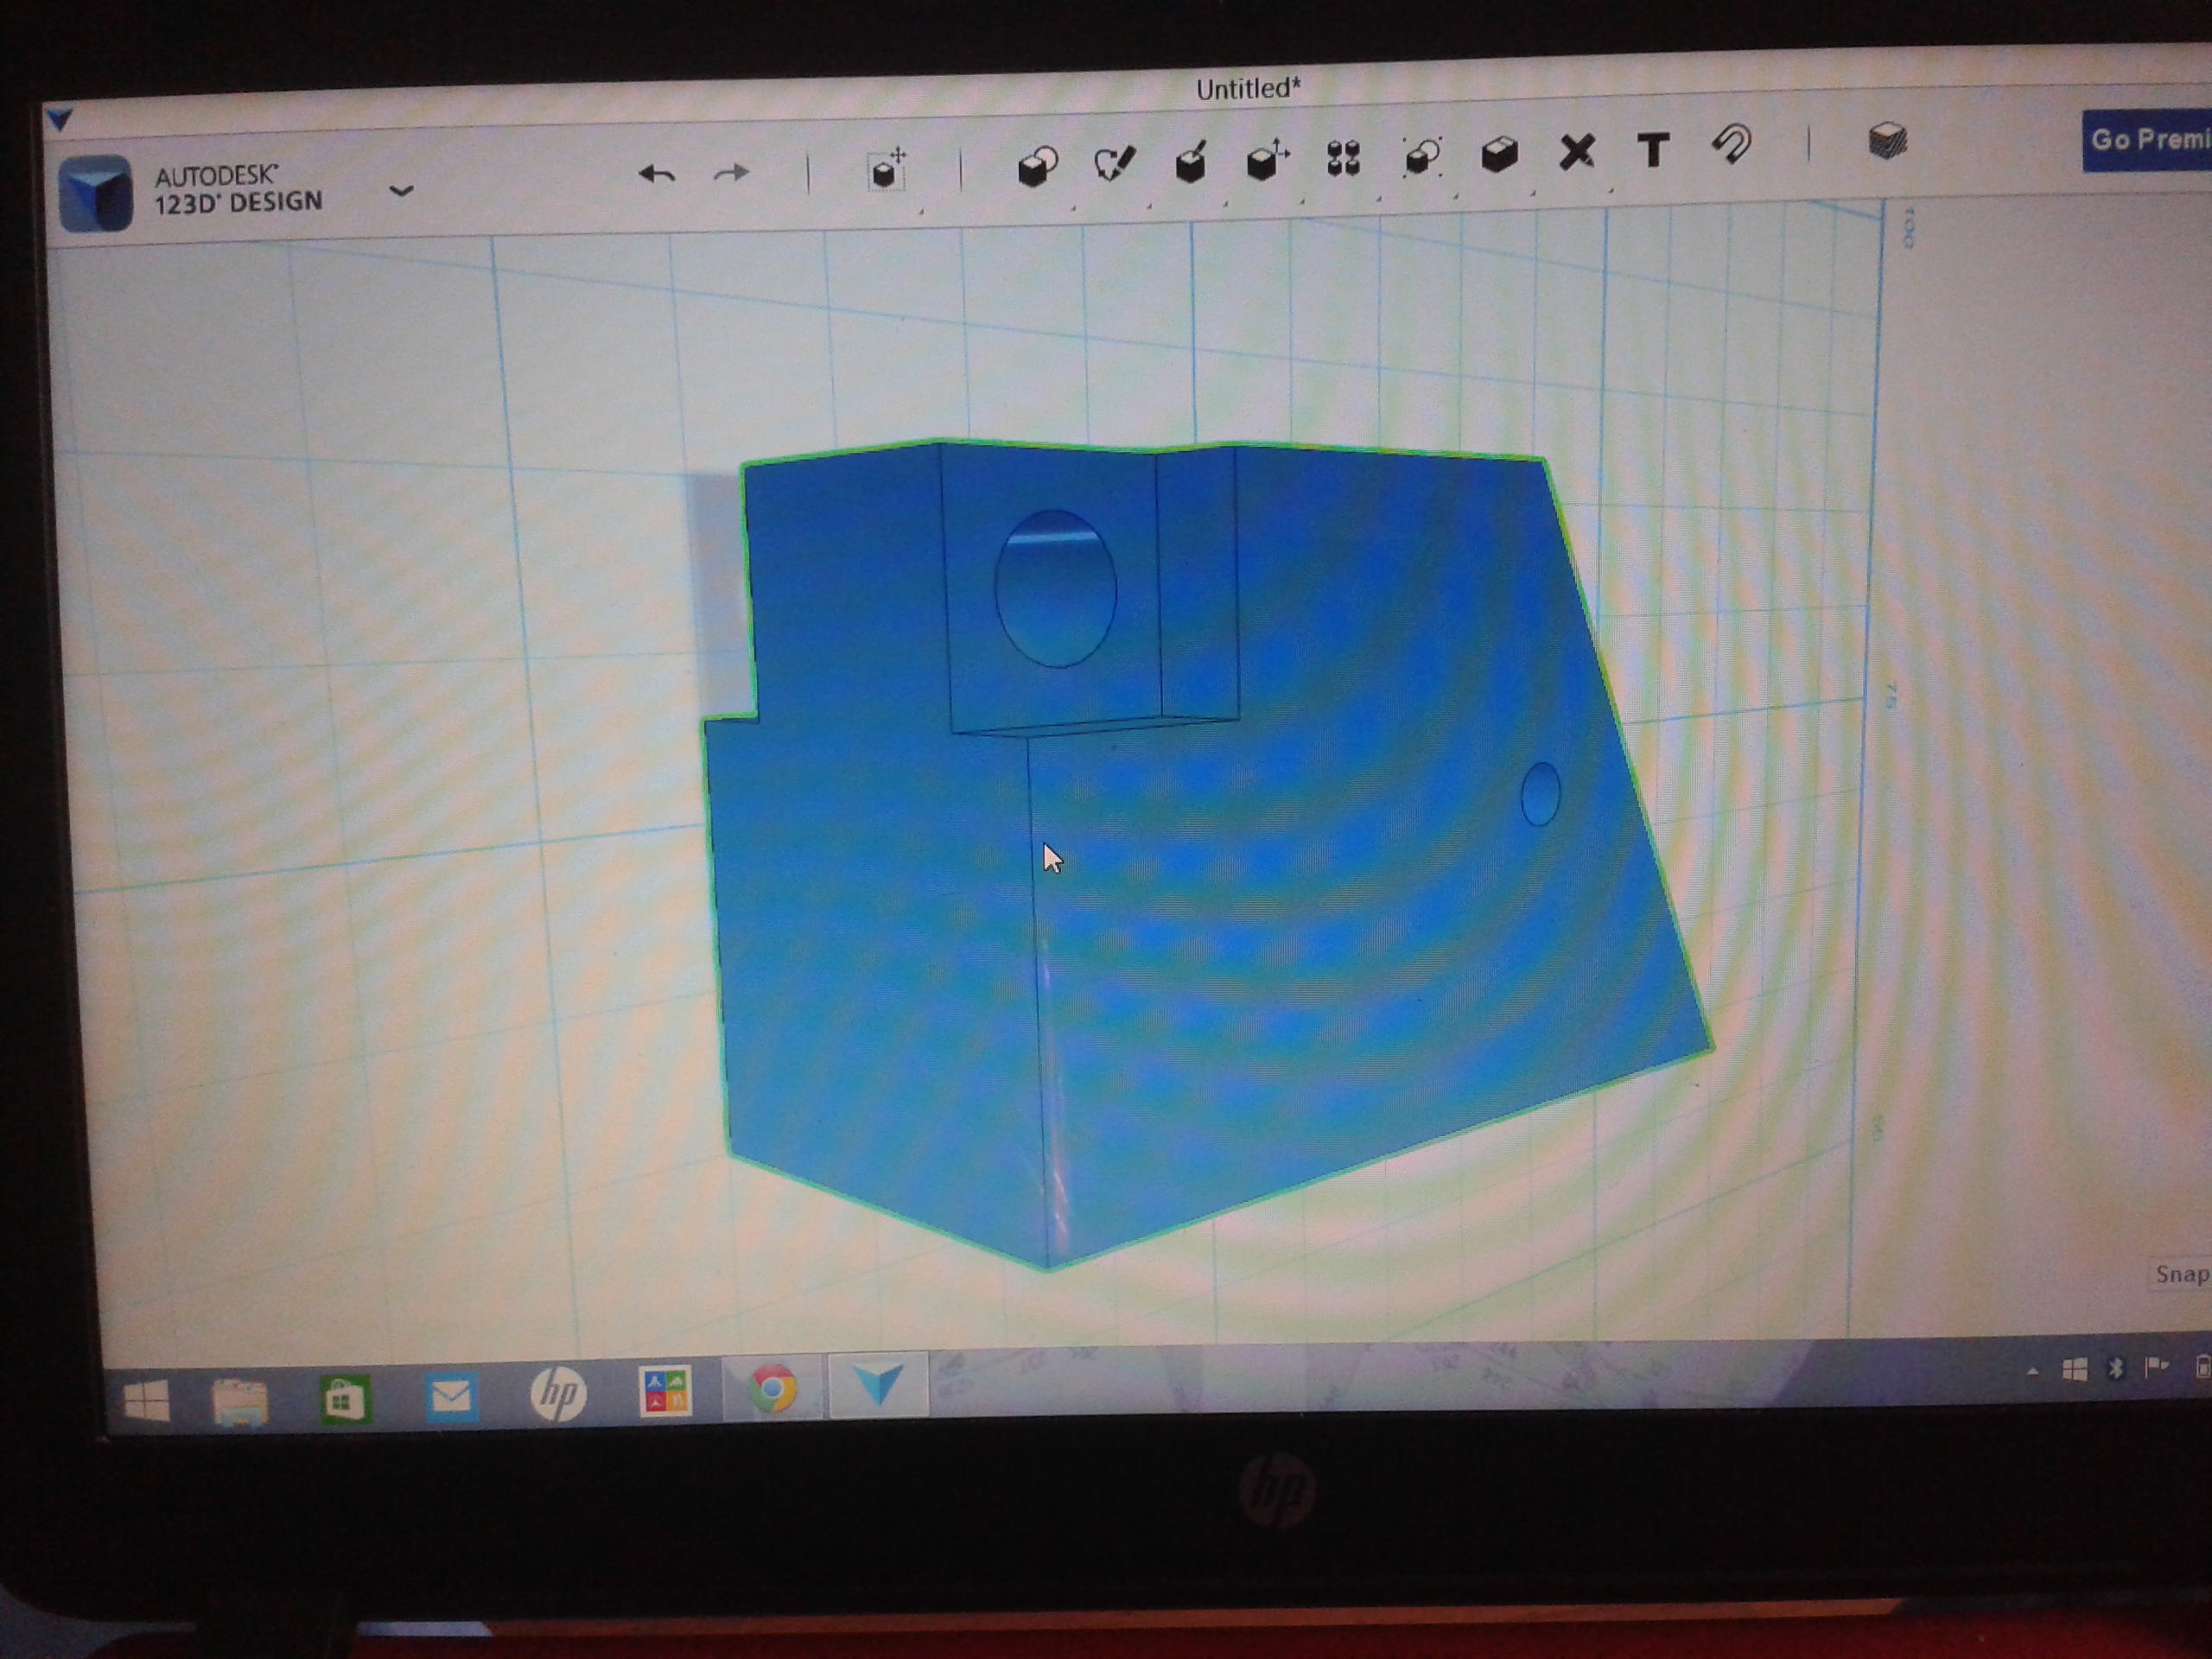Click the Redo arrow

731,173
